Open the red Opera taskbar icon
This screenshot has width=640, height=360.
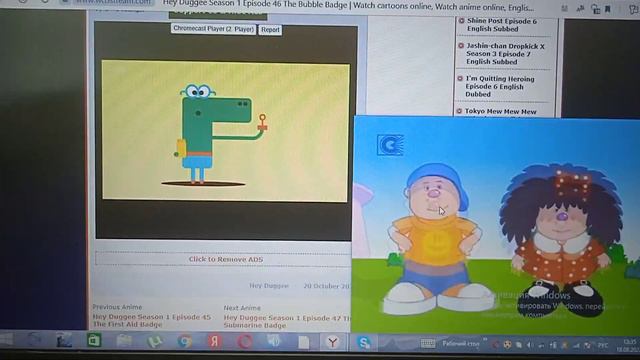(x=244, y=342)
